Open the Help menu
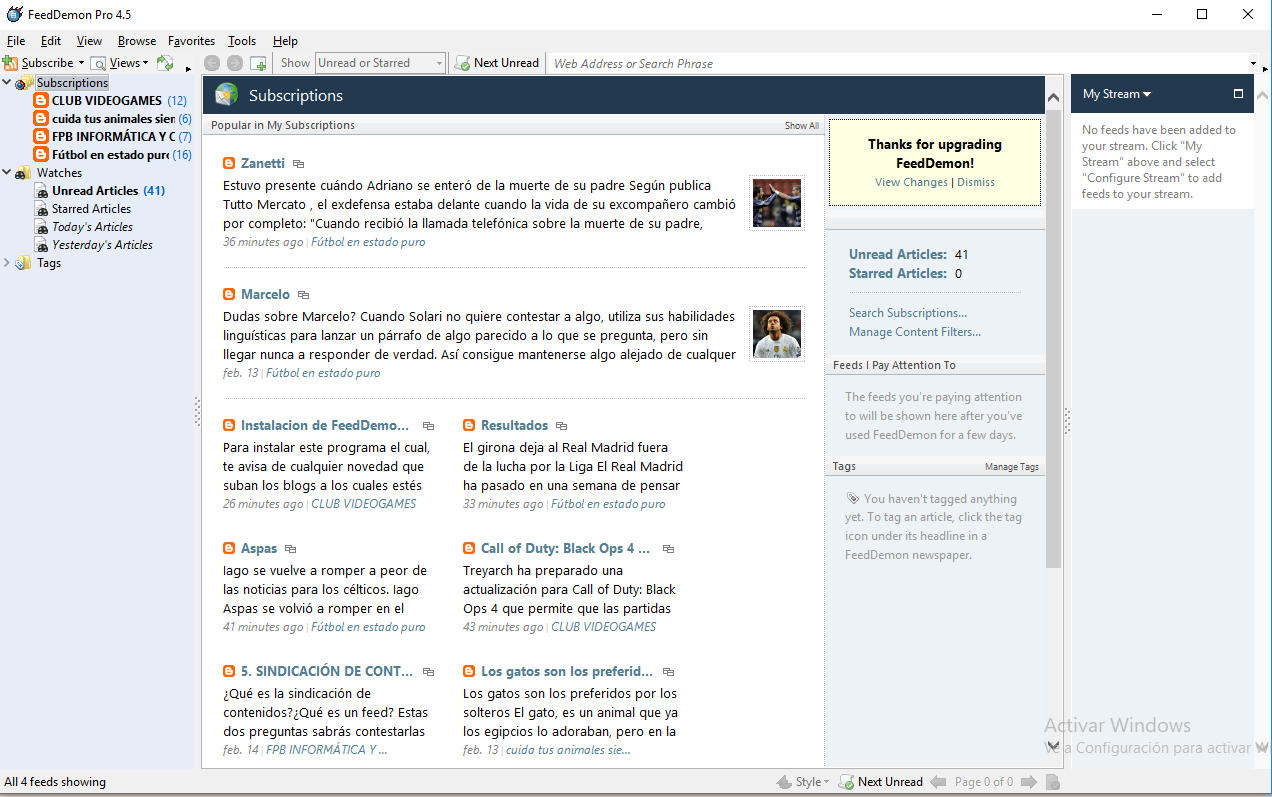The image size is (1272, 797). (x=286, y=41)
